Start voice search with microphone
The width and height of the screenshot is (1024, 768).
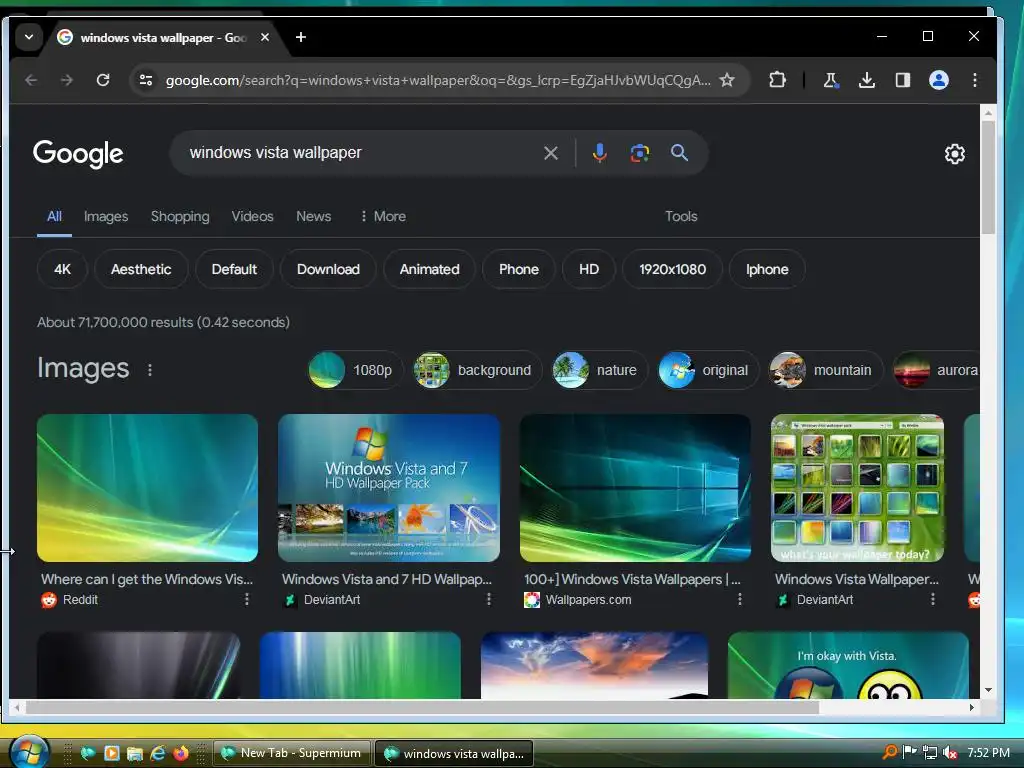click(x=599, y=153)
